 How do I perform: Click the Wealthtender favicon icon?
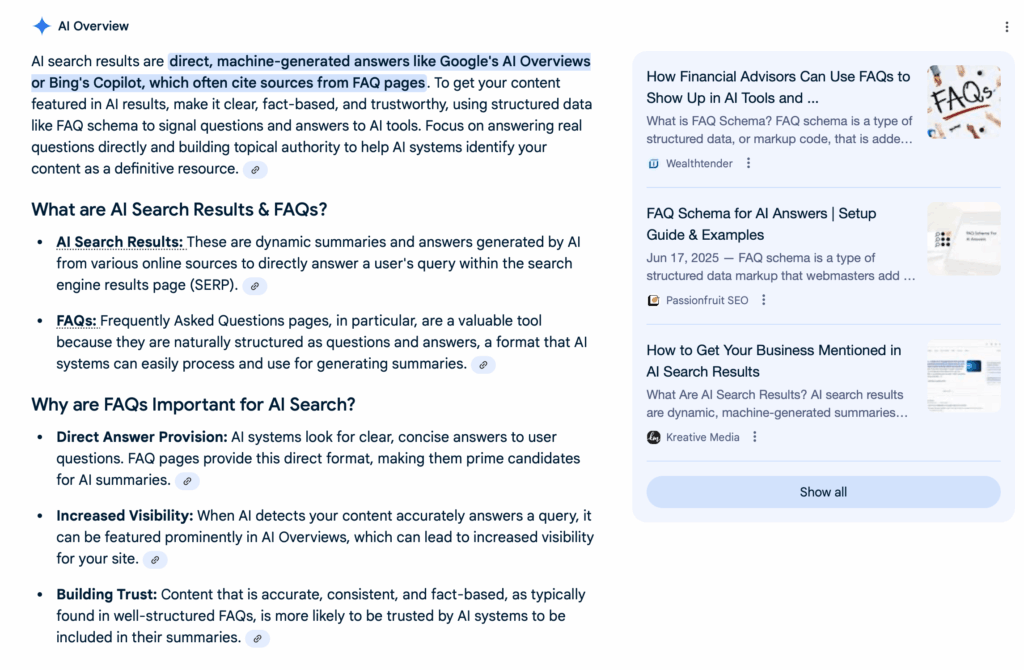click(x=654, y=163)
